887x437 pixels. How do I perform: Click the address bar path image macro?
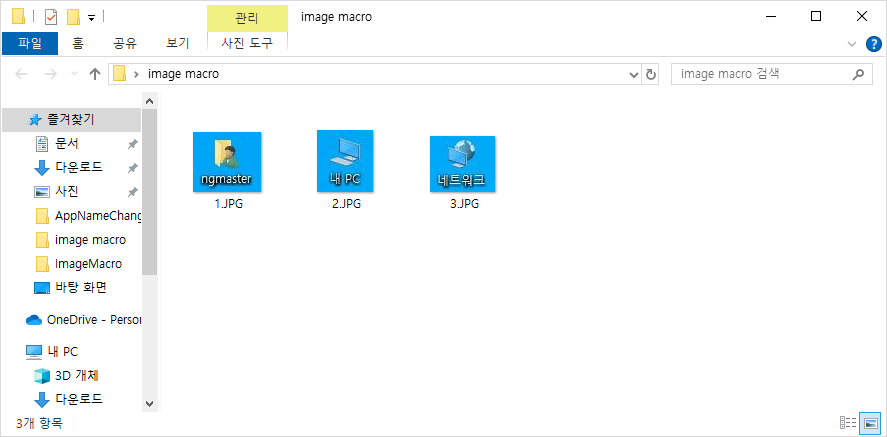(x=183, y=73)
